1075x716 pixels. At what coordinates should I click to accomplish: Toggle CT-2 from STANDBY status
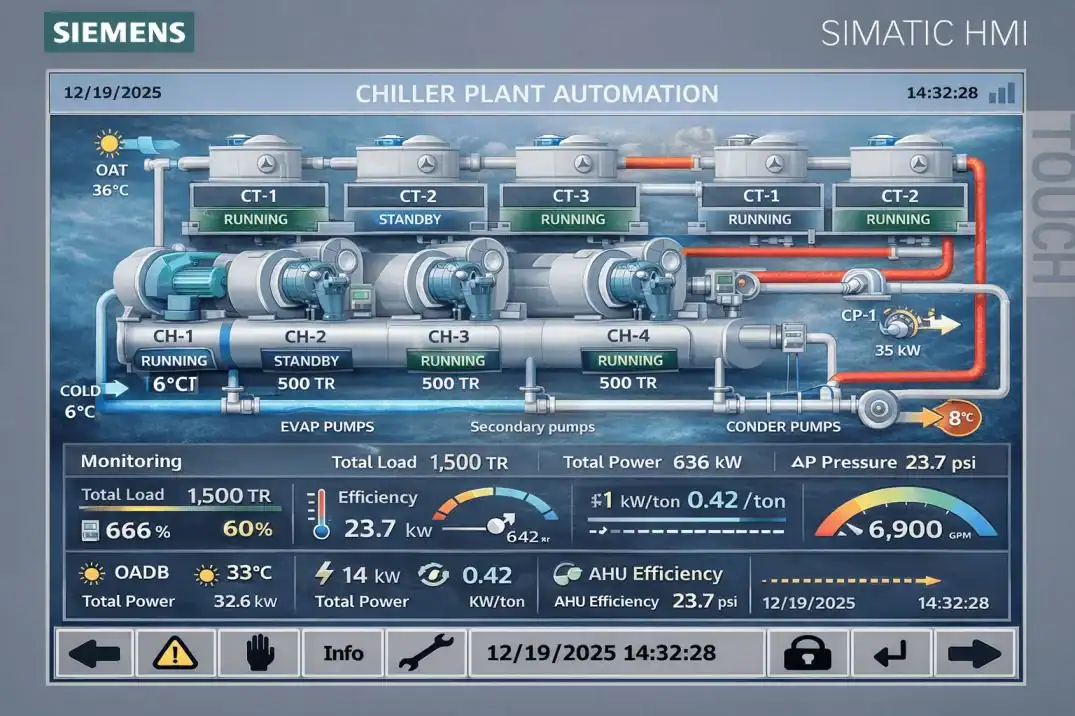[410, 219]
